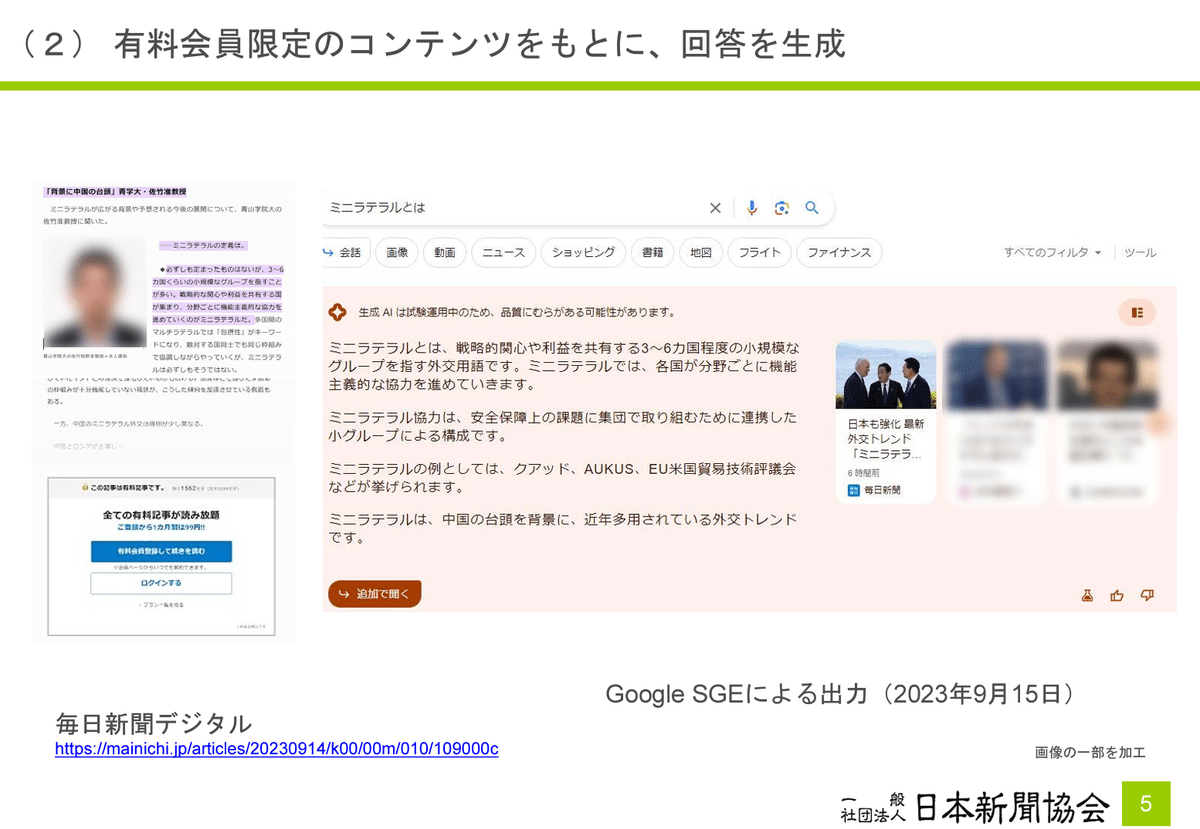
Task: Click the 生成 AI は試験運用中 disclaimer text
Action: pyautogui.click(x=516, y=312)
